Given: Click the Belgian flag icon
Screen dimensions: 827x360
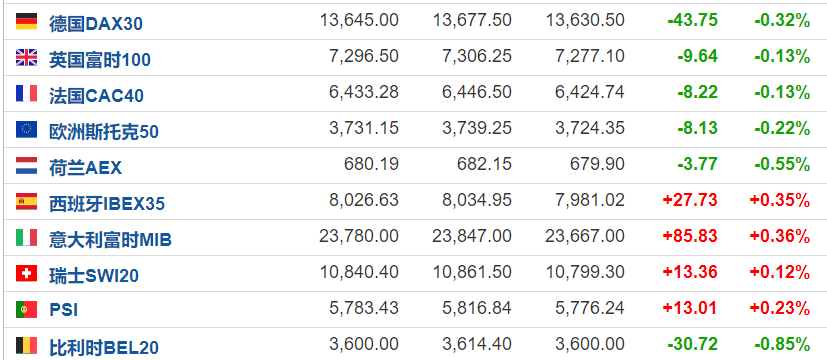Looking at the screenshot, I should [26, 345].
